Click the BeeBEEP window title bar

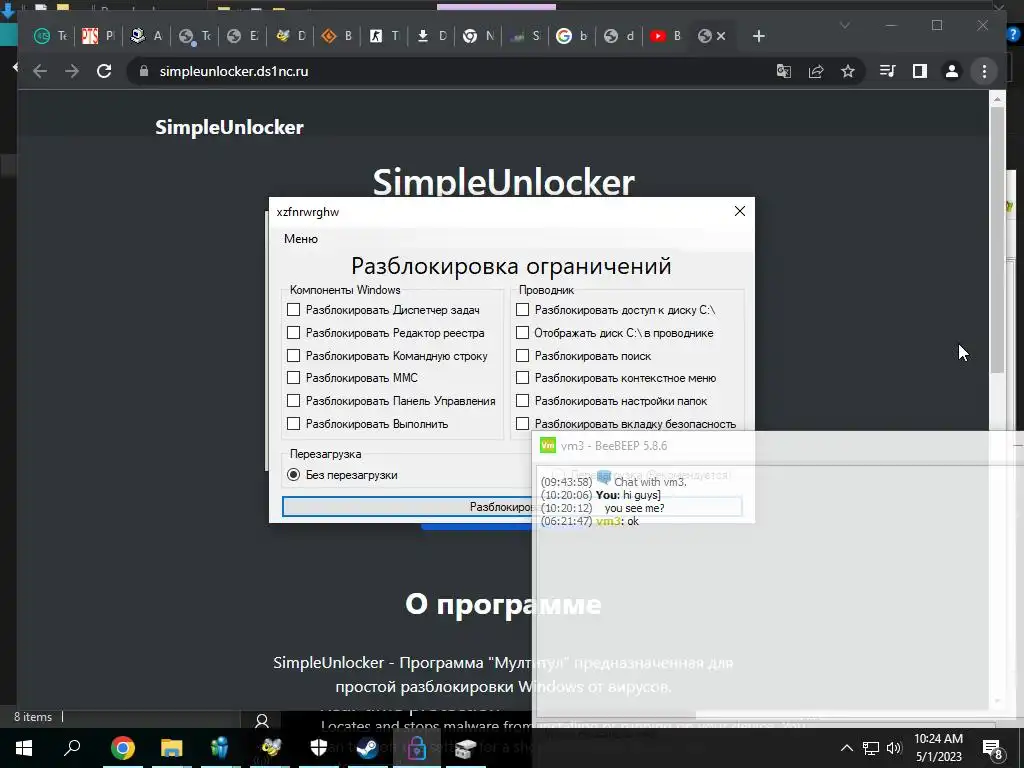tap(777, 445)
